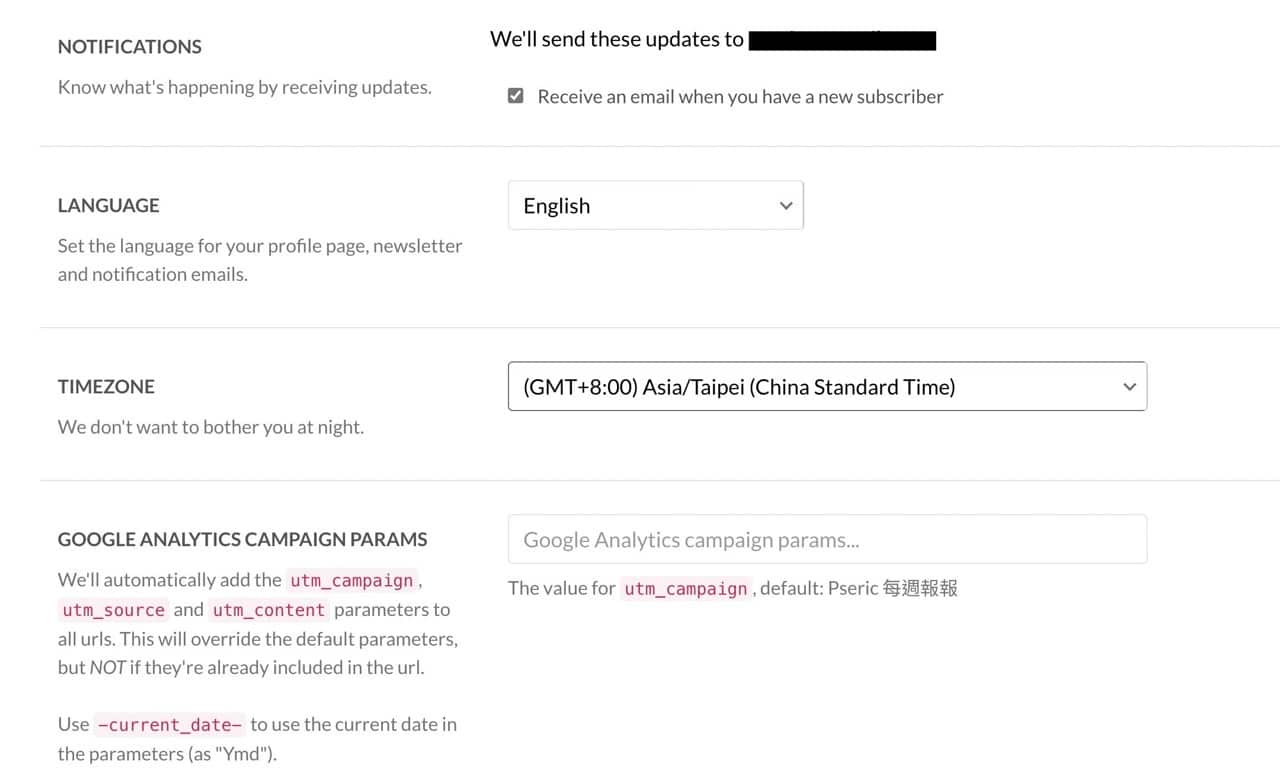Screen dimensions: 1280x782
Task: Click the -current_date- code tag
Action: [170, 725]
